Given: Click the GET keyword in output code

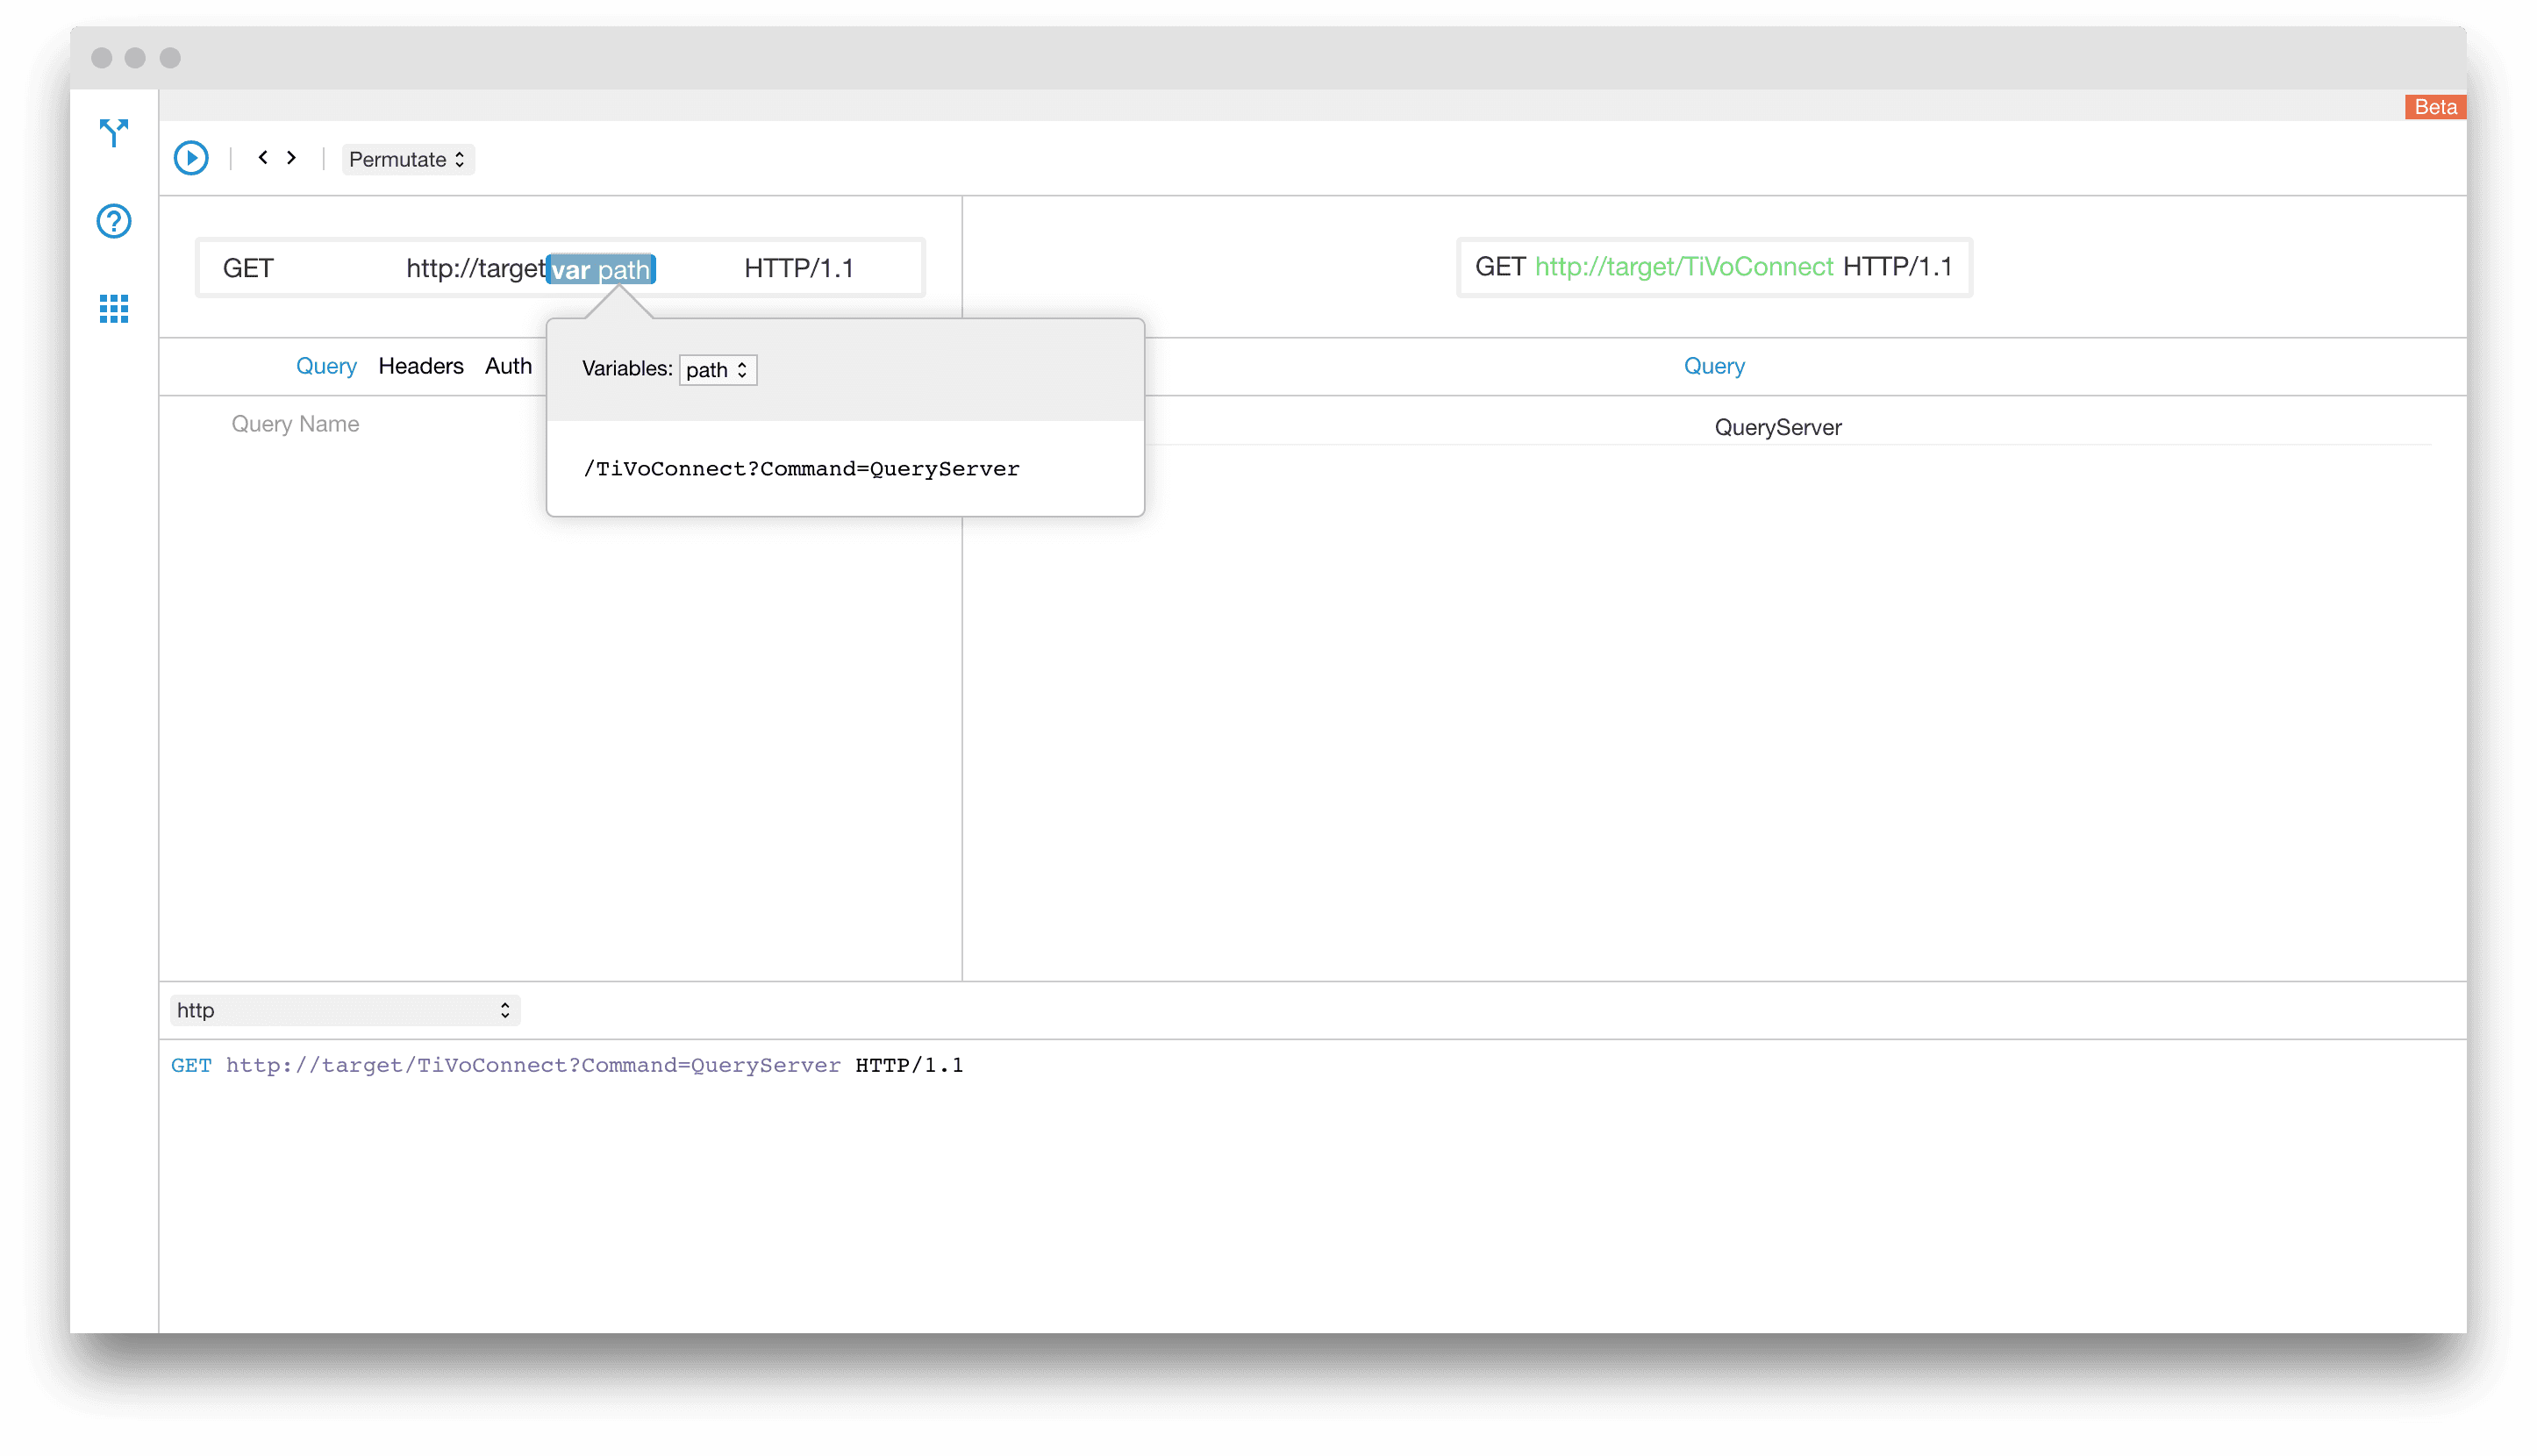Looking at the screenshot, I should 191,1065.
